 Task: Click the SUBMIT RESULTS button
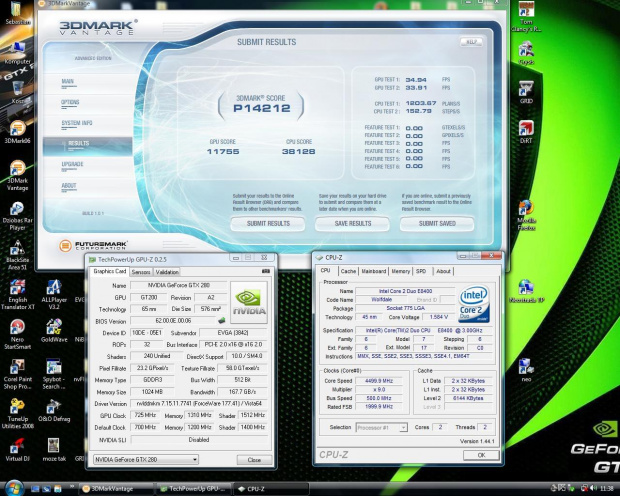[268, 223]
